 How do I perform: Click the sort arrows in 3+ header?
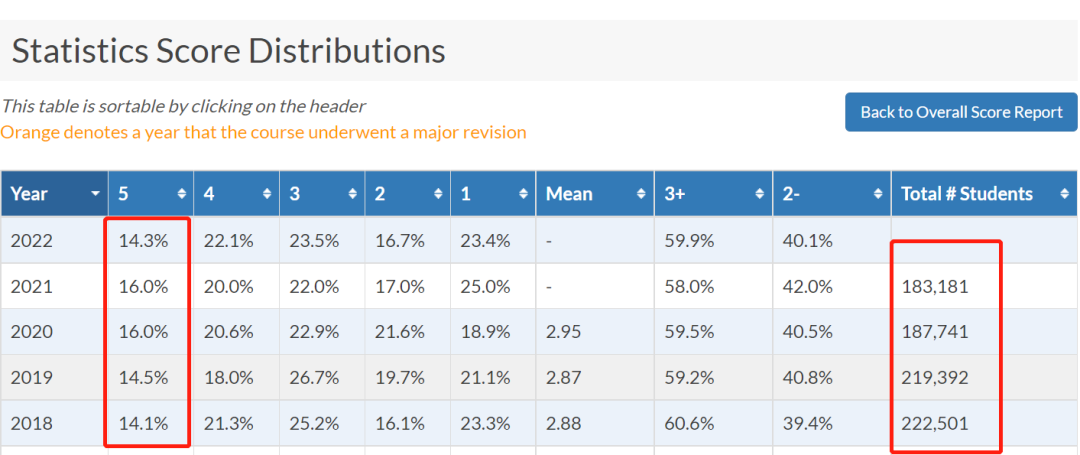pyautogui.click(x=760, y=195)
